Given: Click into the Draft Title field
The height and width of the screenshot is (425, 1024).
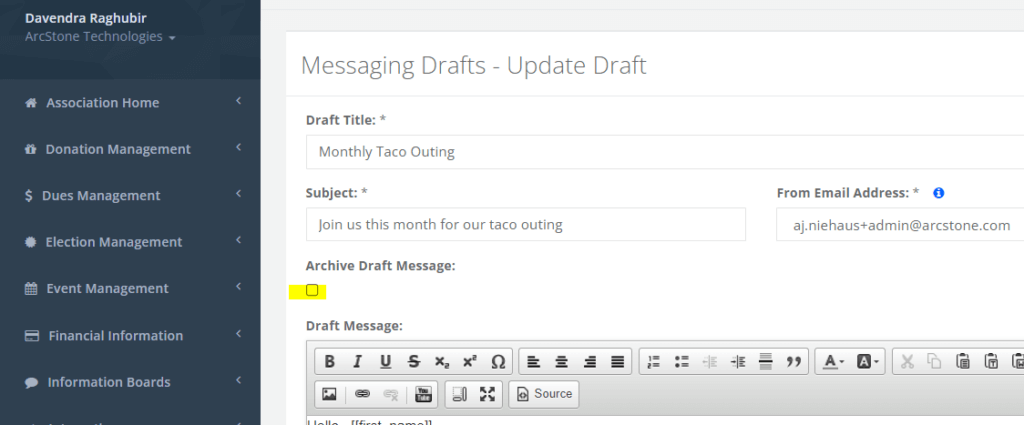Looking at the screenshot, I should click(660, 152).
